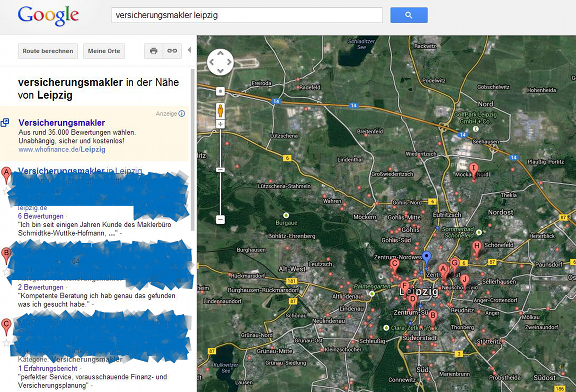
Task: Collapse the left results panel arrow
Action: point(189,50)
